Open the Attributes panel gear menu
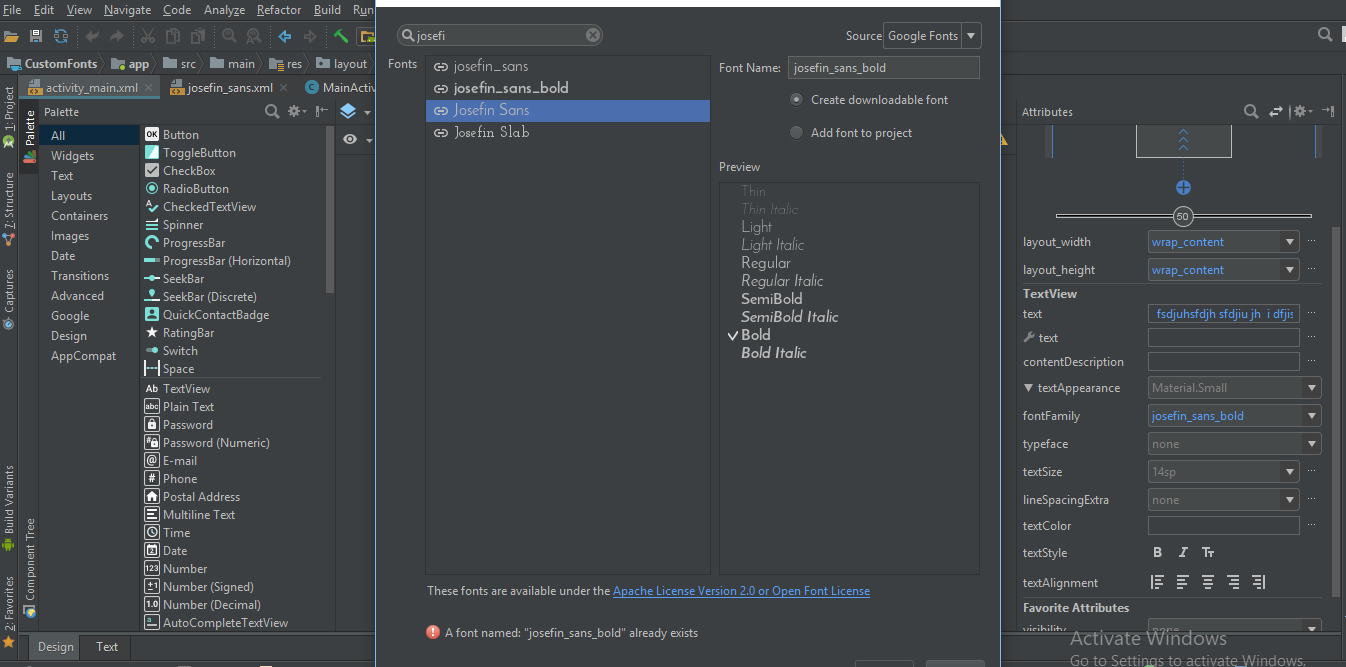Viewport: 1346px width, 667px height. click(1302, 112)
